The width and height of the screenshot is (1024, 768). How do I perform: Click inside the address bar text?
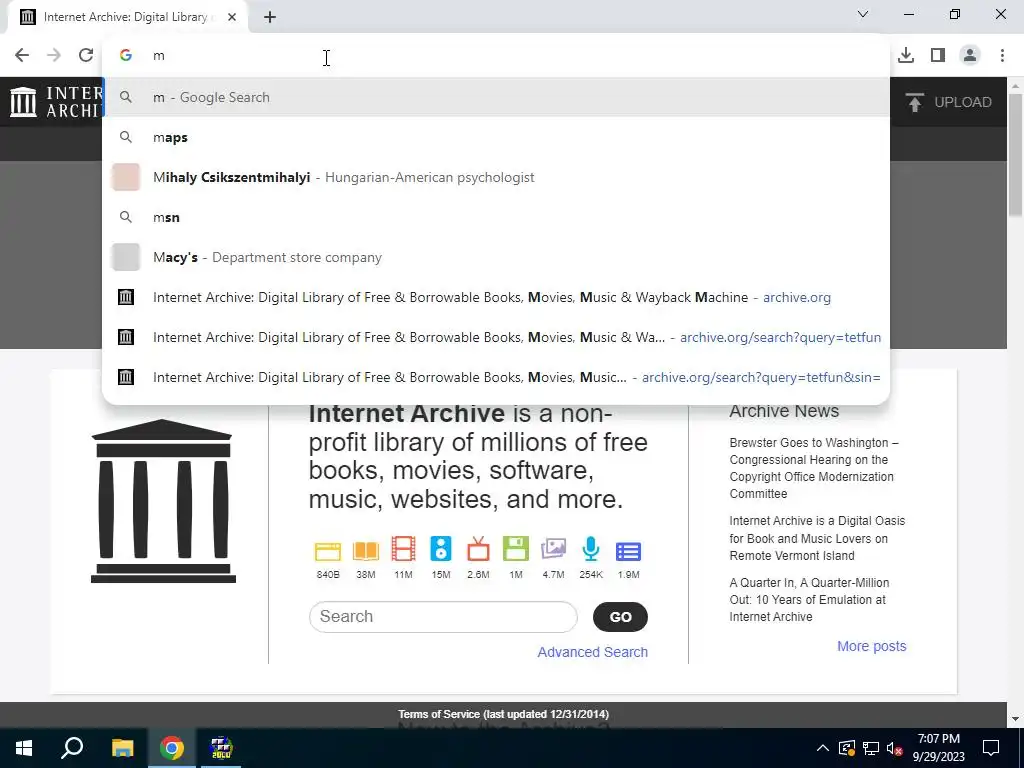496,56
